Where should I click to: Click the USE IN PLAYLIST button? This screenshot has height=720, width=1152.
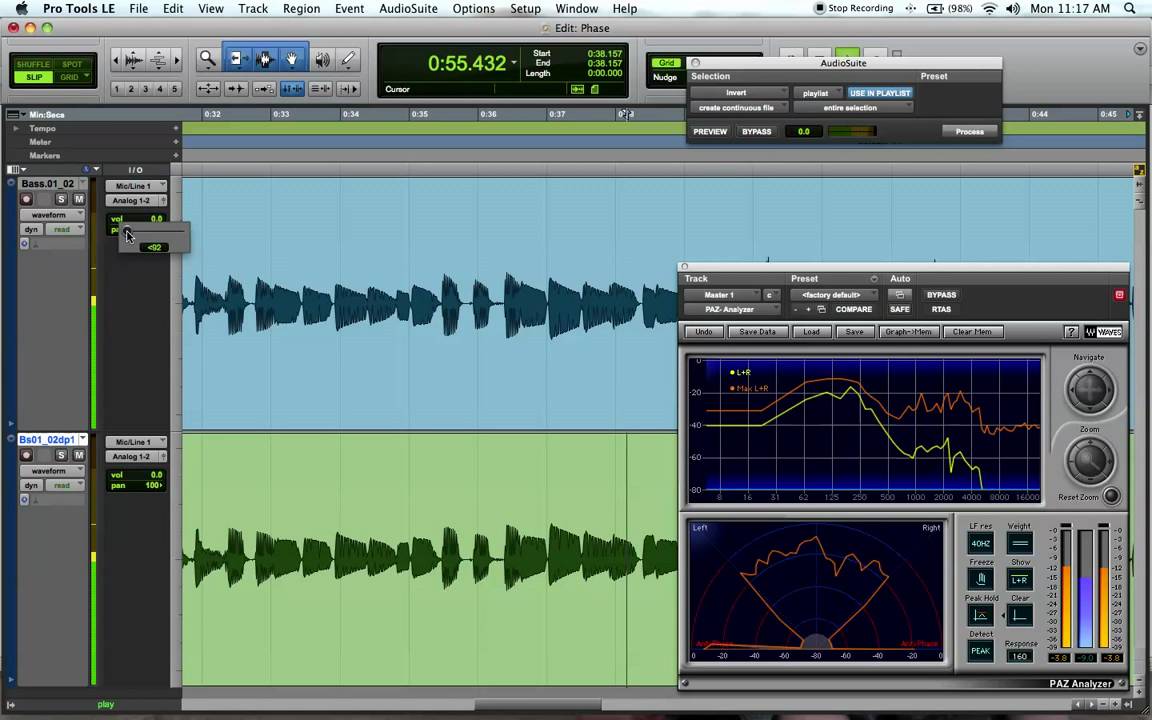tap(879, 93)
